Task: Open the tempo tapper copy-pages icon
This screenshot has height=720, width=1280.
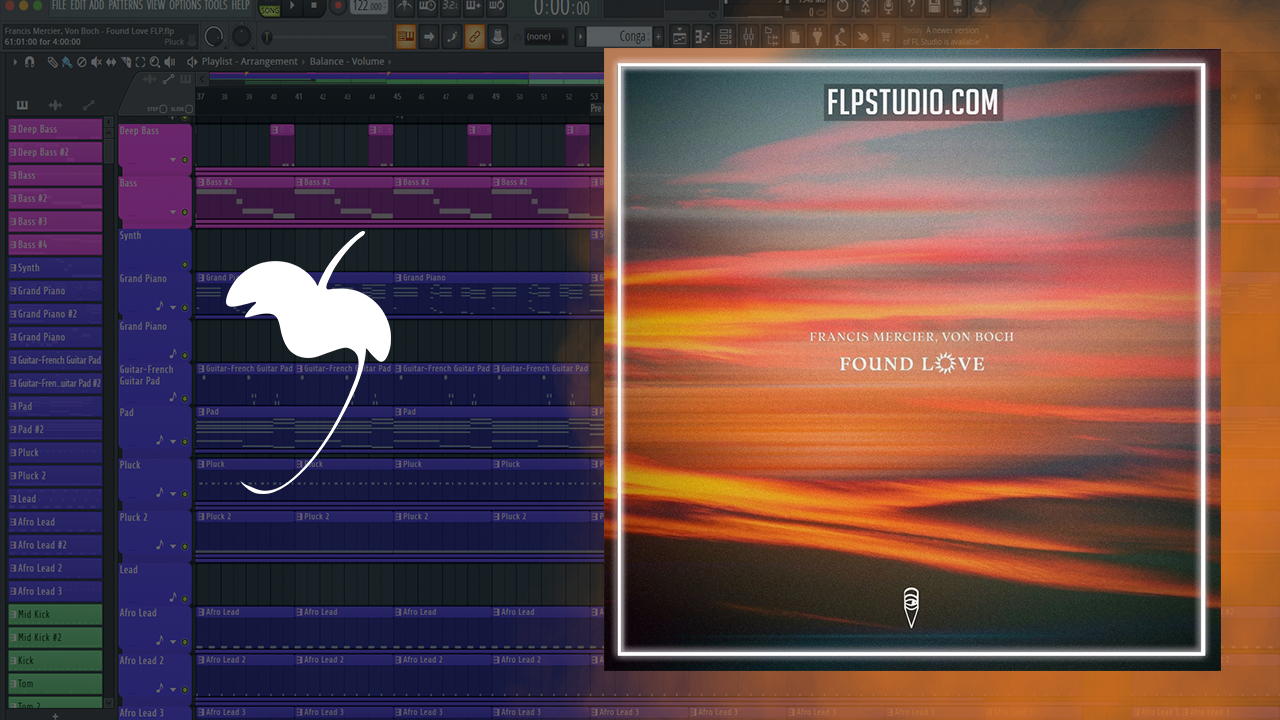Action: coord(794,37)
